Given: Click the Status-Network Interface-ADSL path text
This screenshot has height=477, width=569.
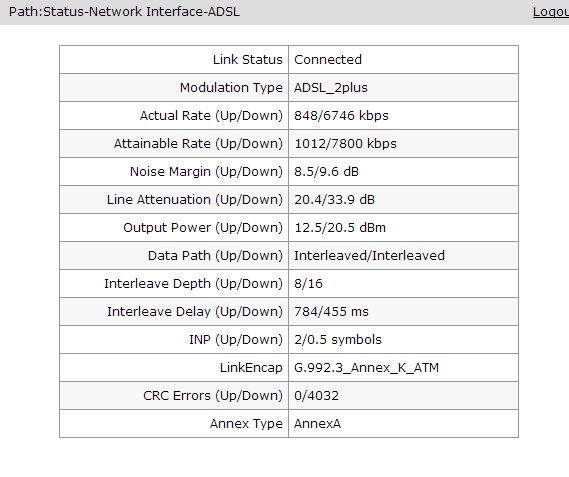Looking at the screenshot, I should (x=142, y=12).
